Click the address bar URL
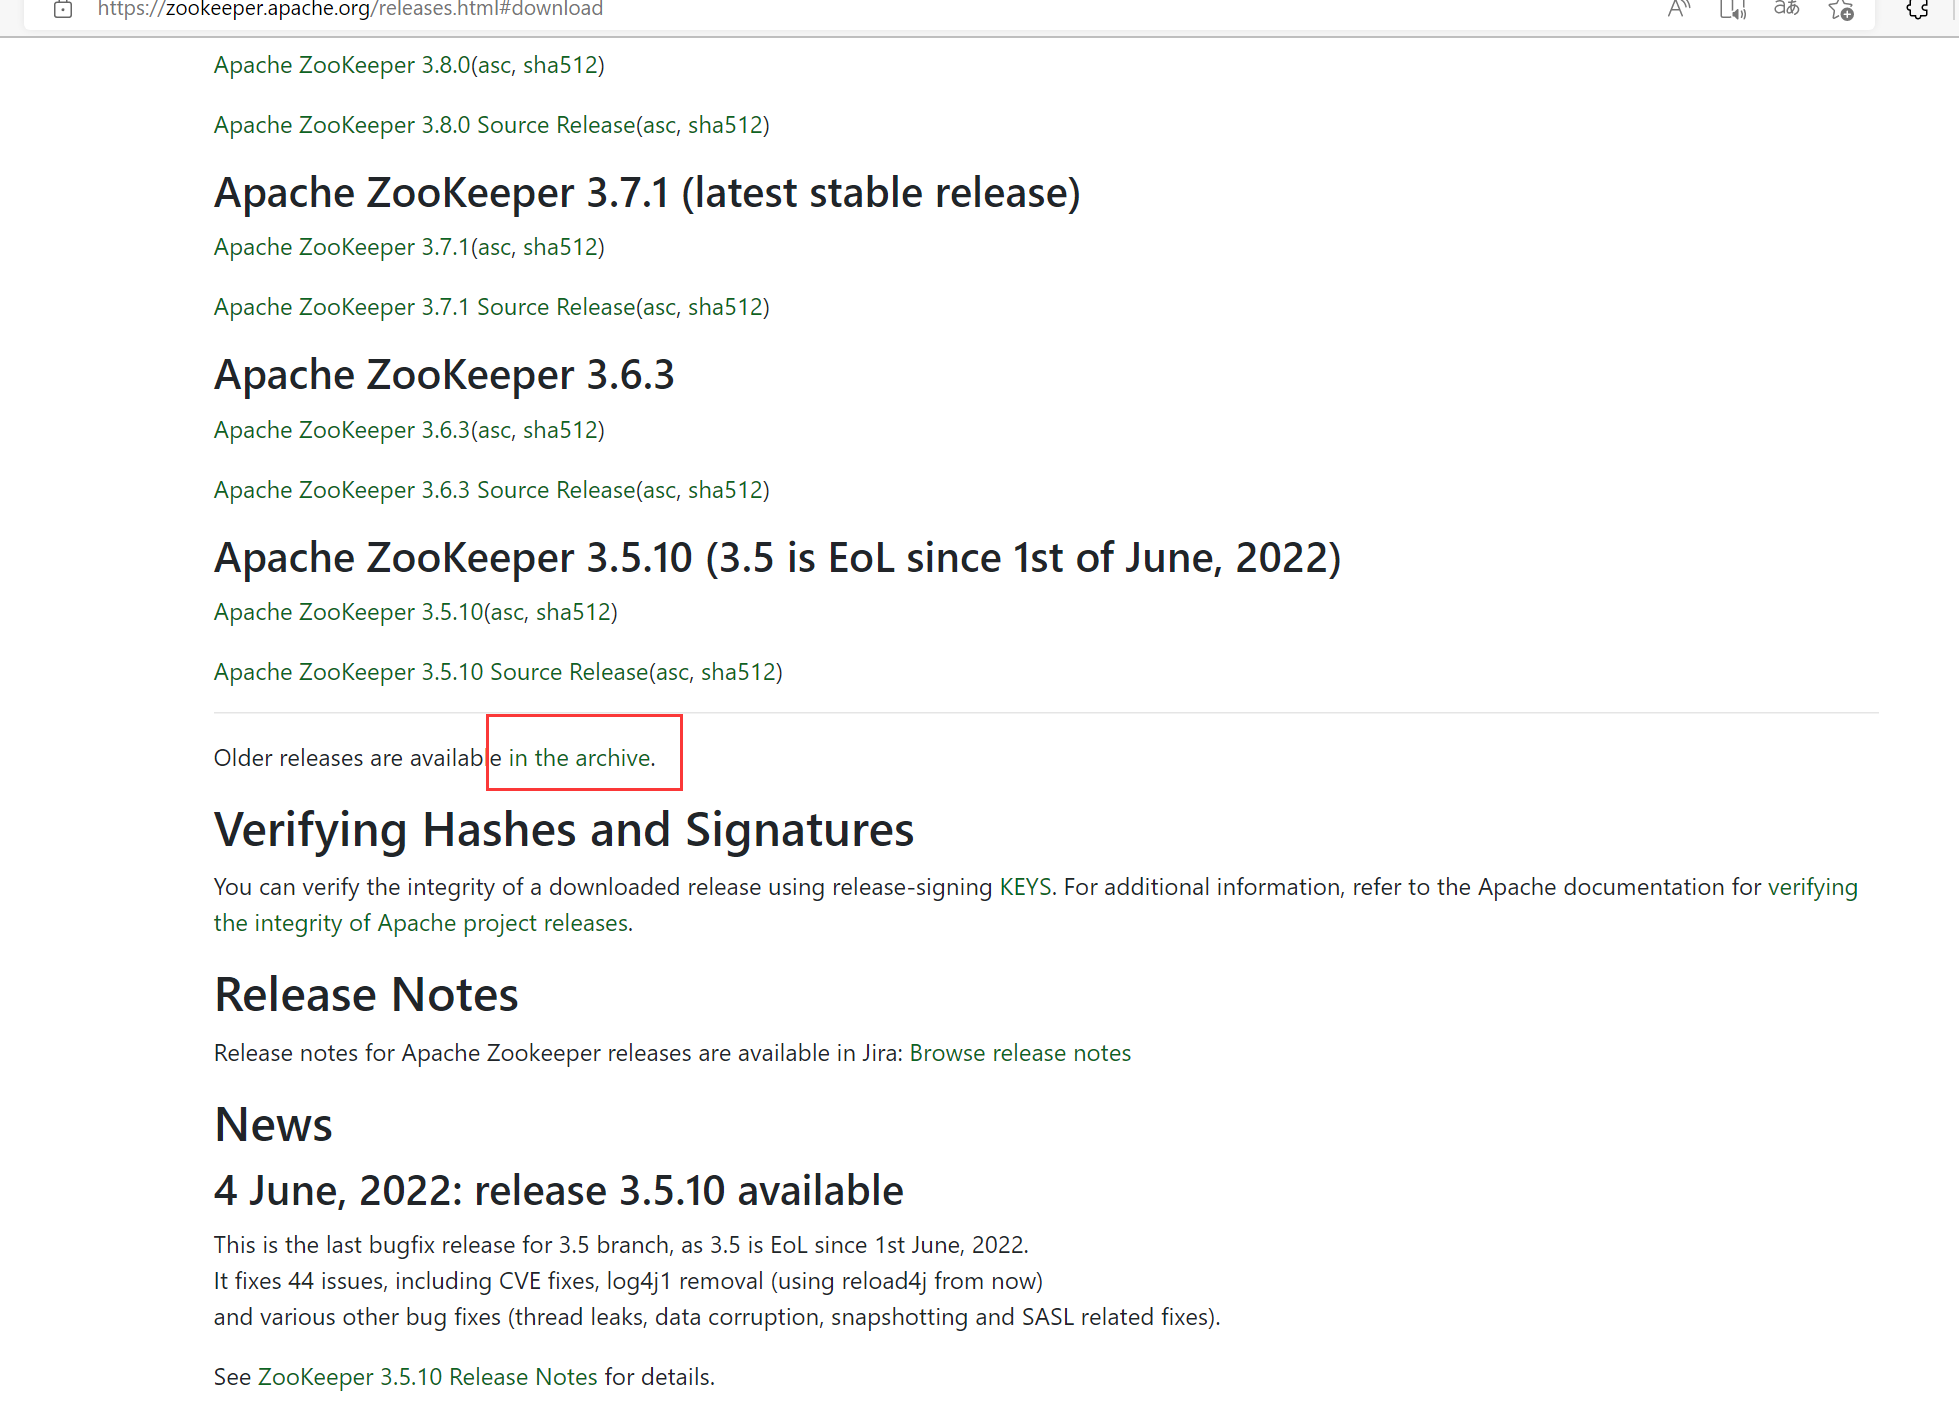The height and width of the screenshot is (1403, 1959). coord(350,10)
